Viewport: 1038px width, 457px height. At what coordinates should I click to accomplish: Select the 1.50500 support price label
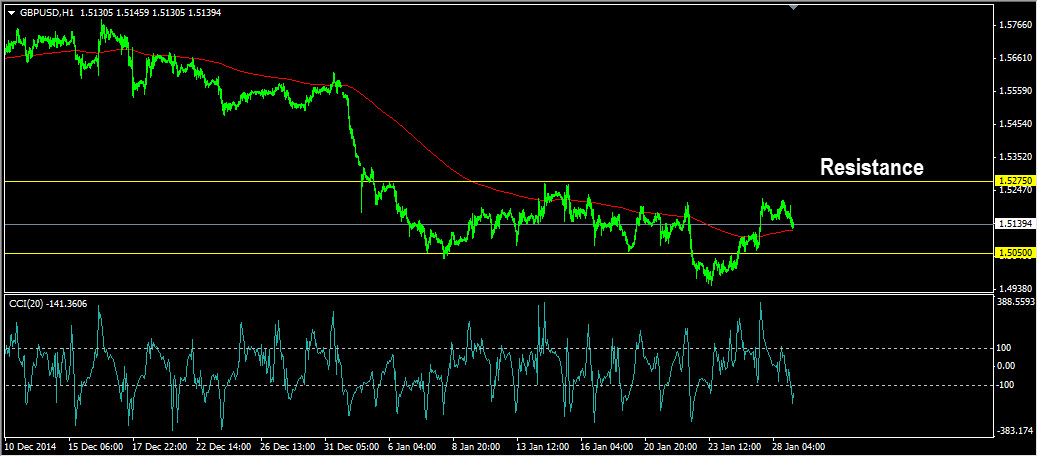[1016, 253]
